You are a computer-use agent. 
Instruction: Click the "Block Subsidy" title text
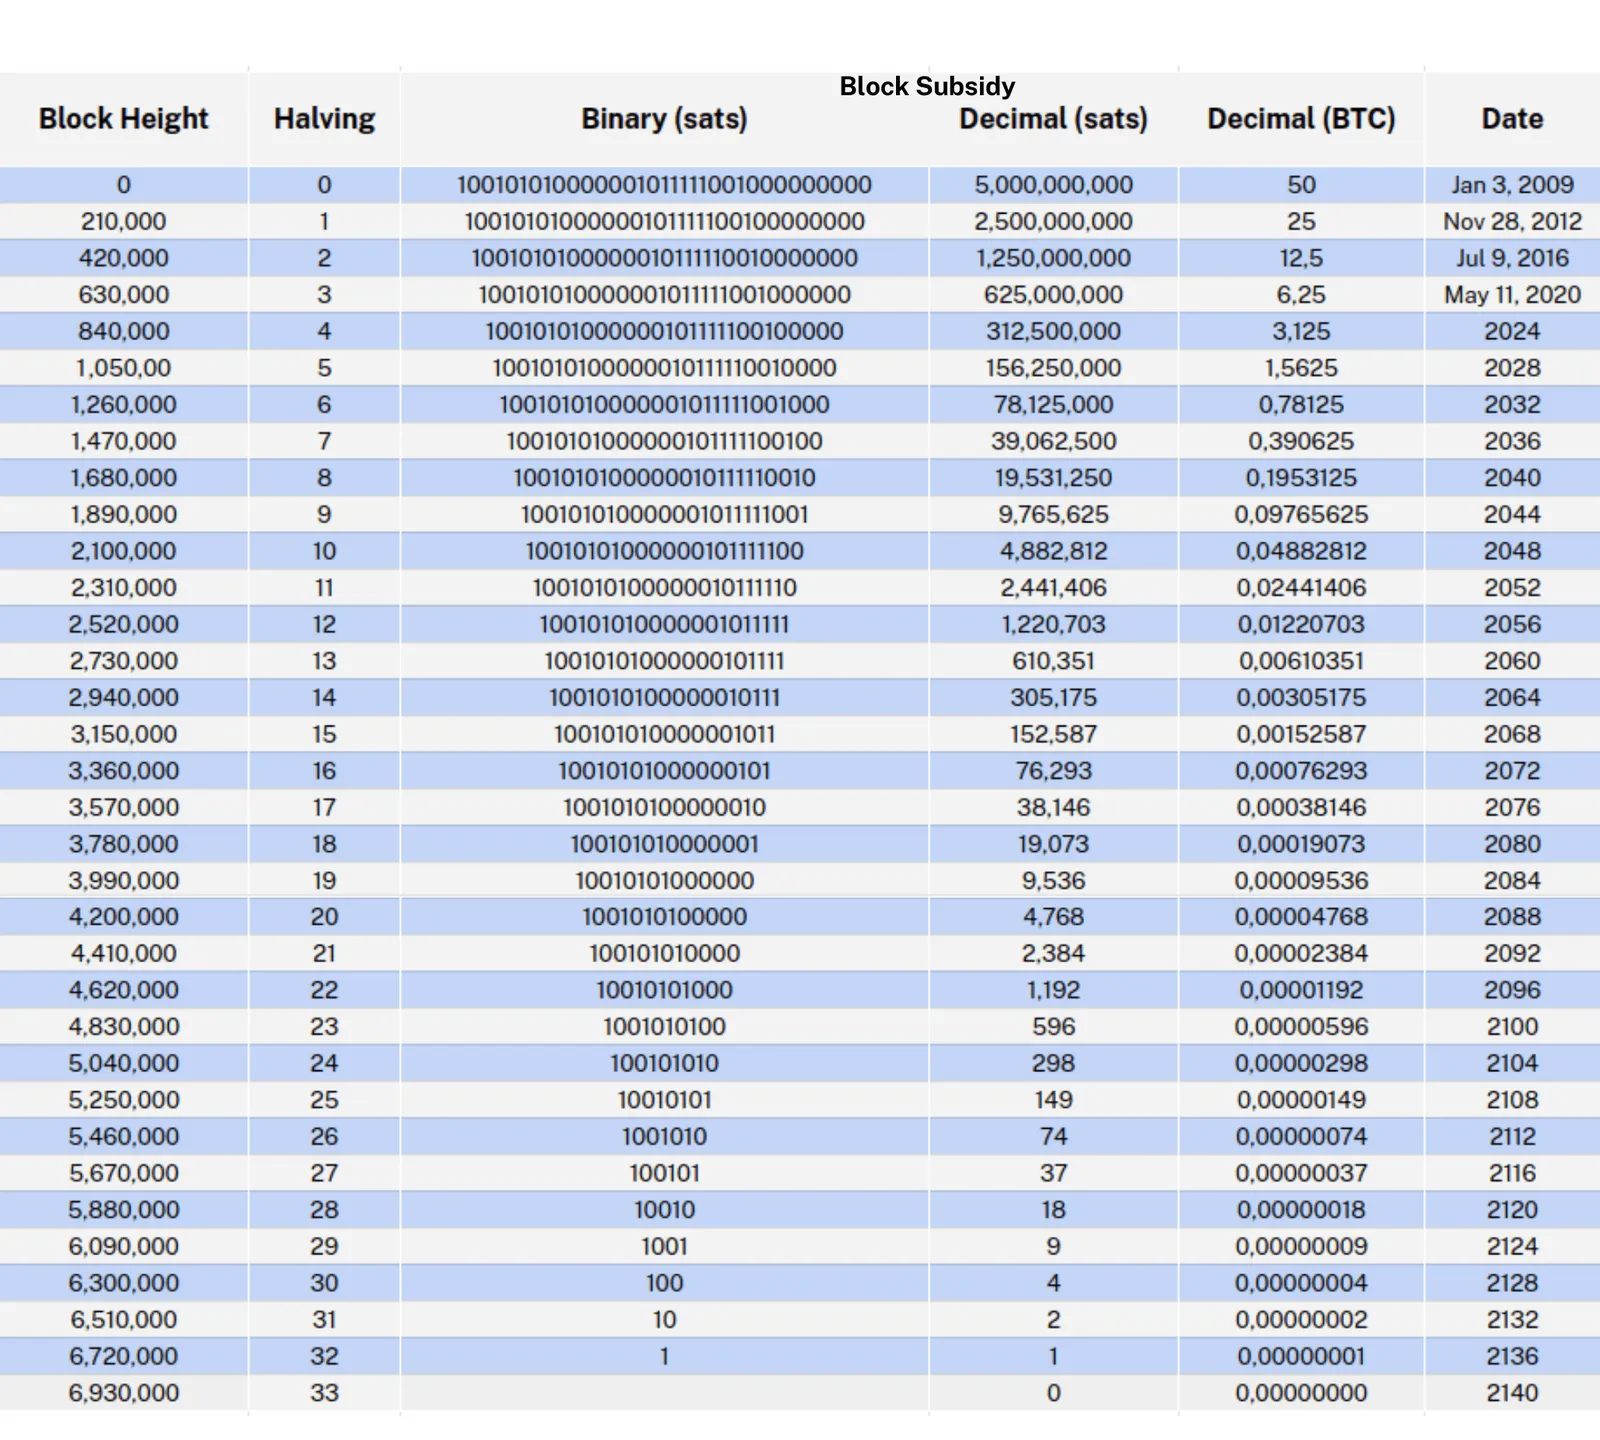927,87
